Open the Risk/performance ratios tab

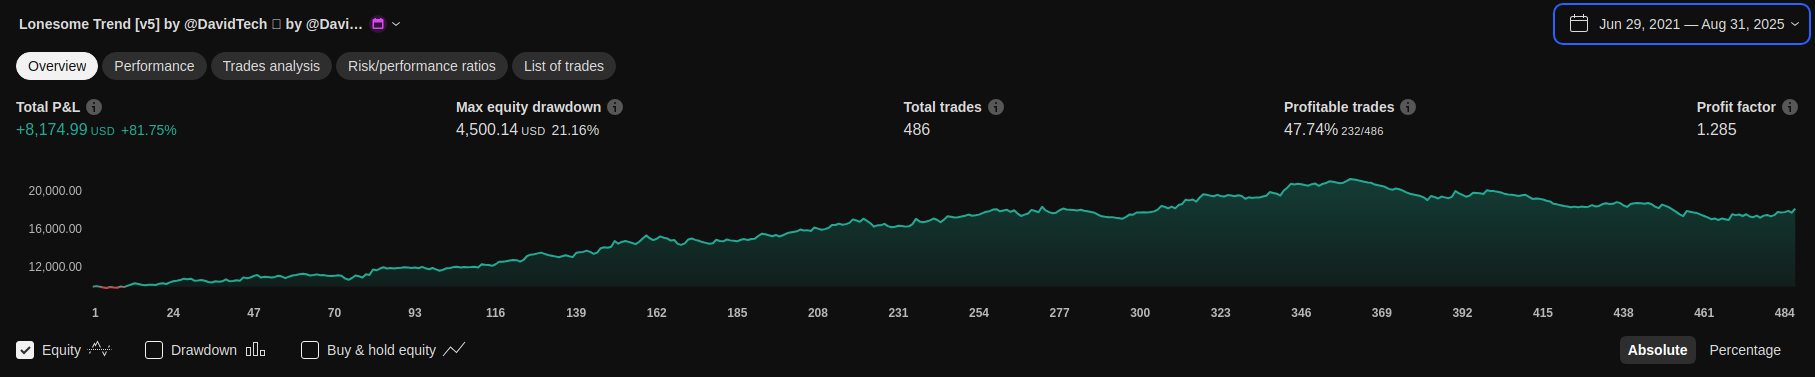(422, 66)
